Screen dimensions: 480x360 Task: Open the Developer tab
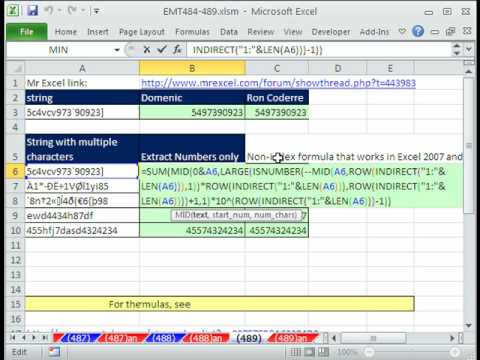tap(331, 32)
